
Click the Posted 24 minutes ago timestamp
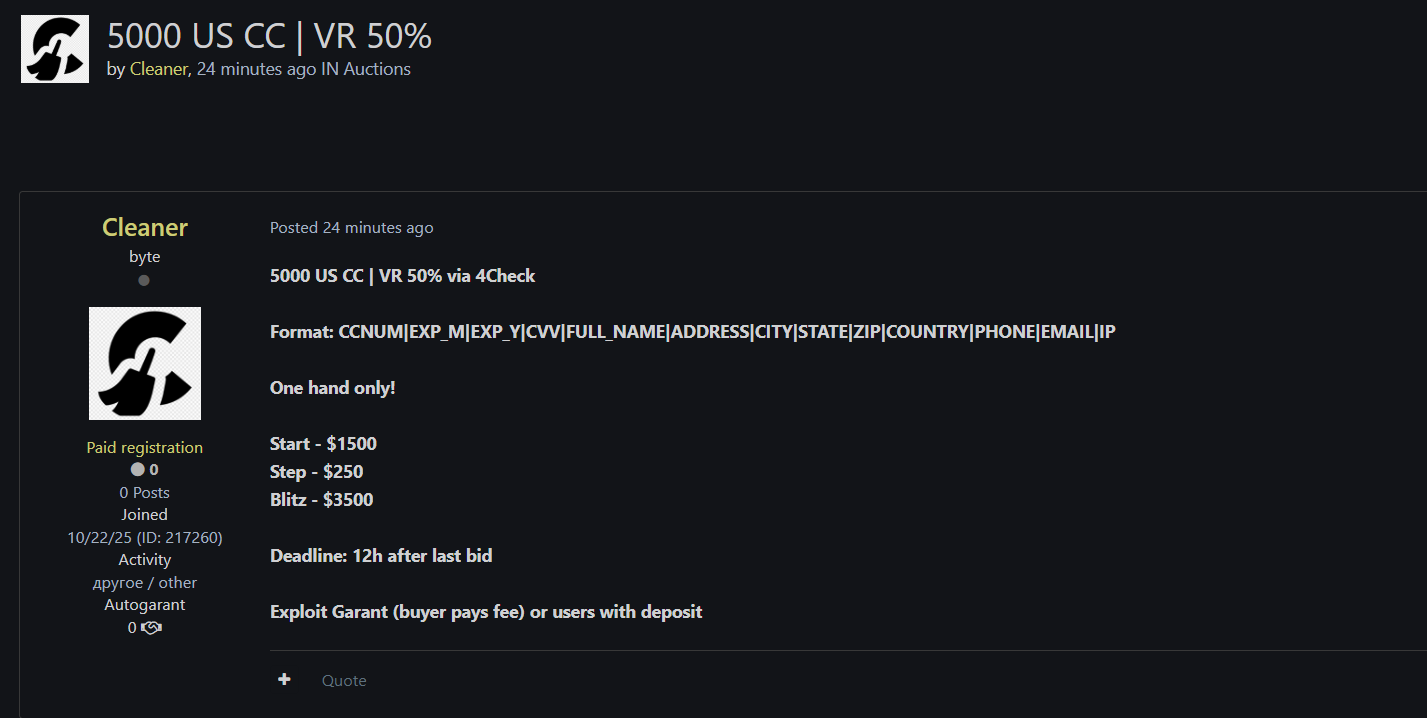[351, 228]
